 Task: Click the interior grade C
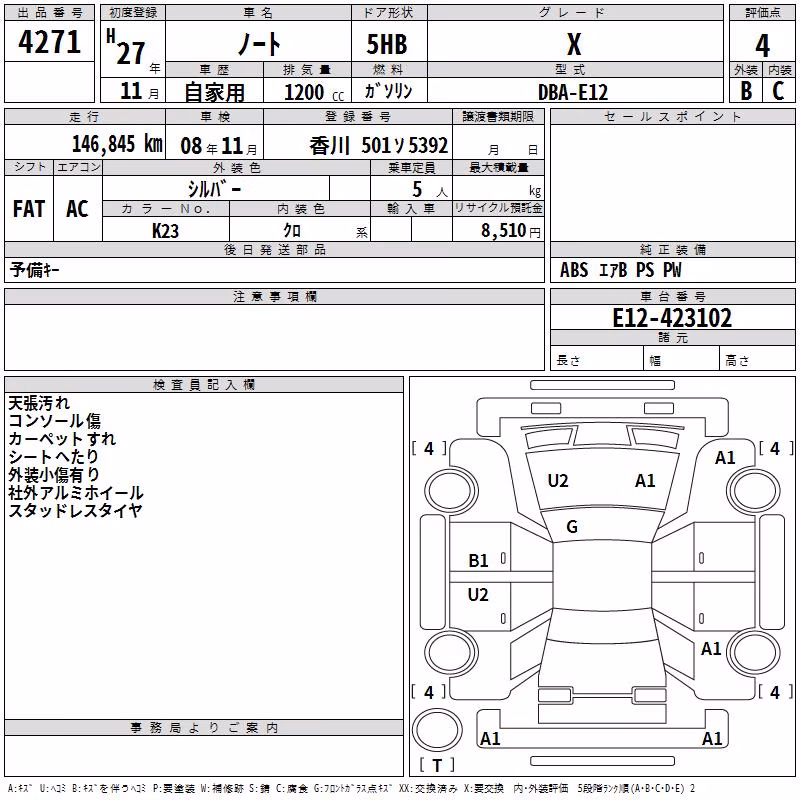pyautogui.click(x=778, y=90)
